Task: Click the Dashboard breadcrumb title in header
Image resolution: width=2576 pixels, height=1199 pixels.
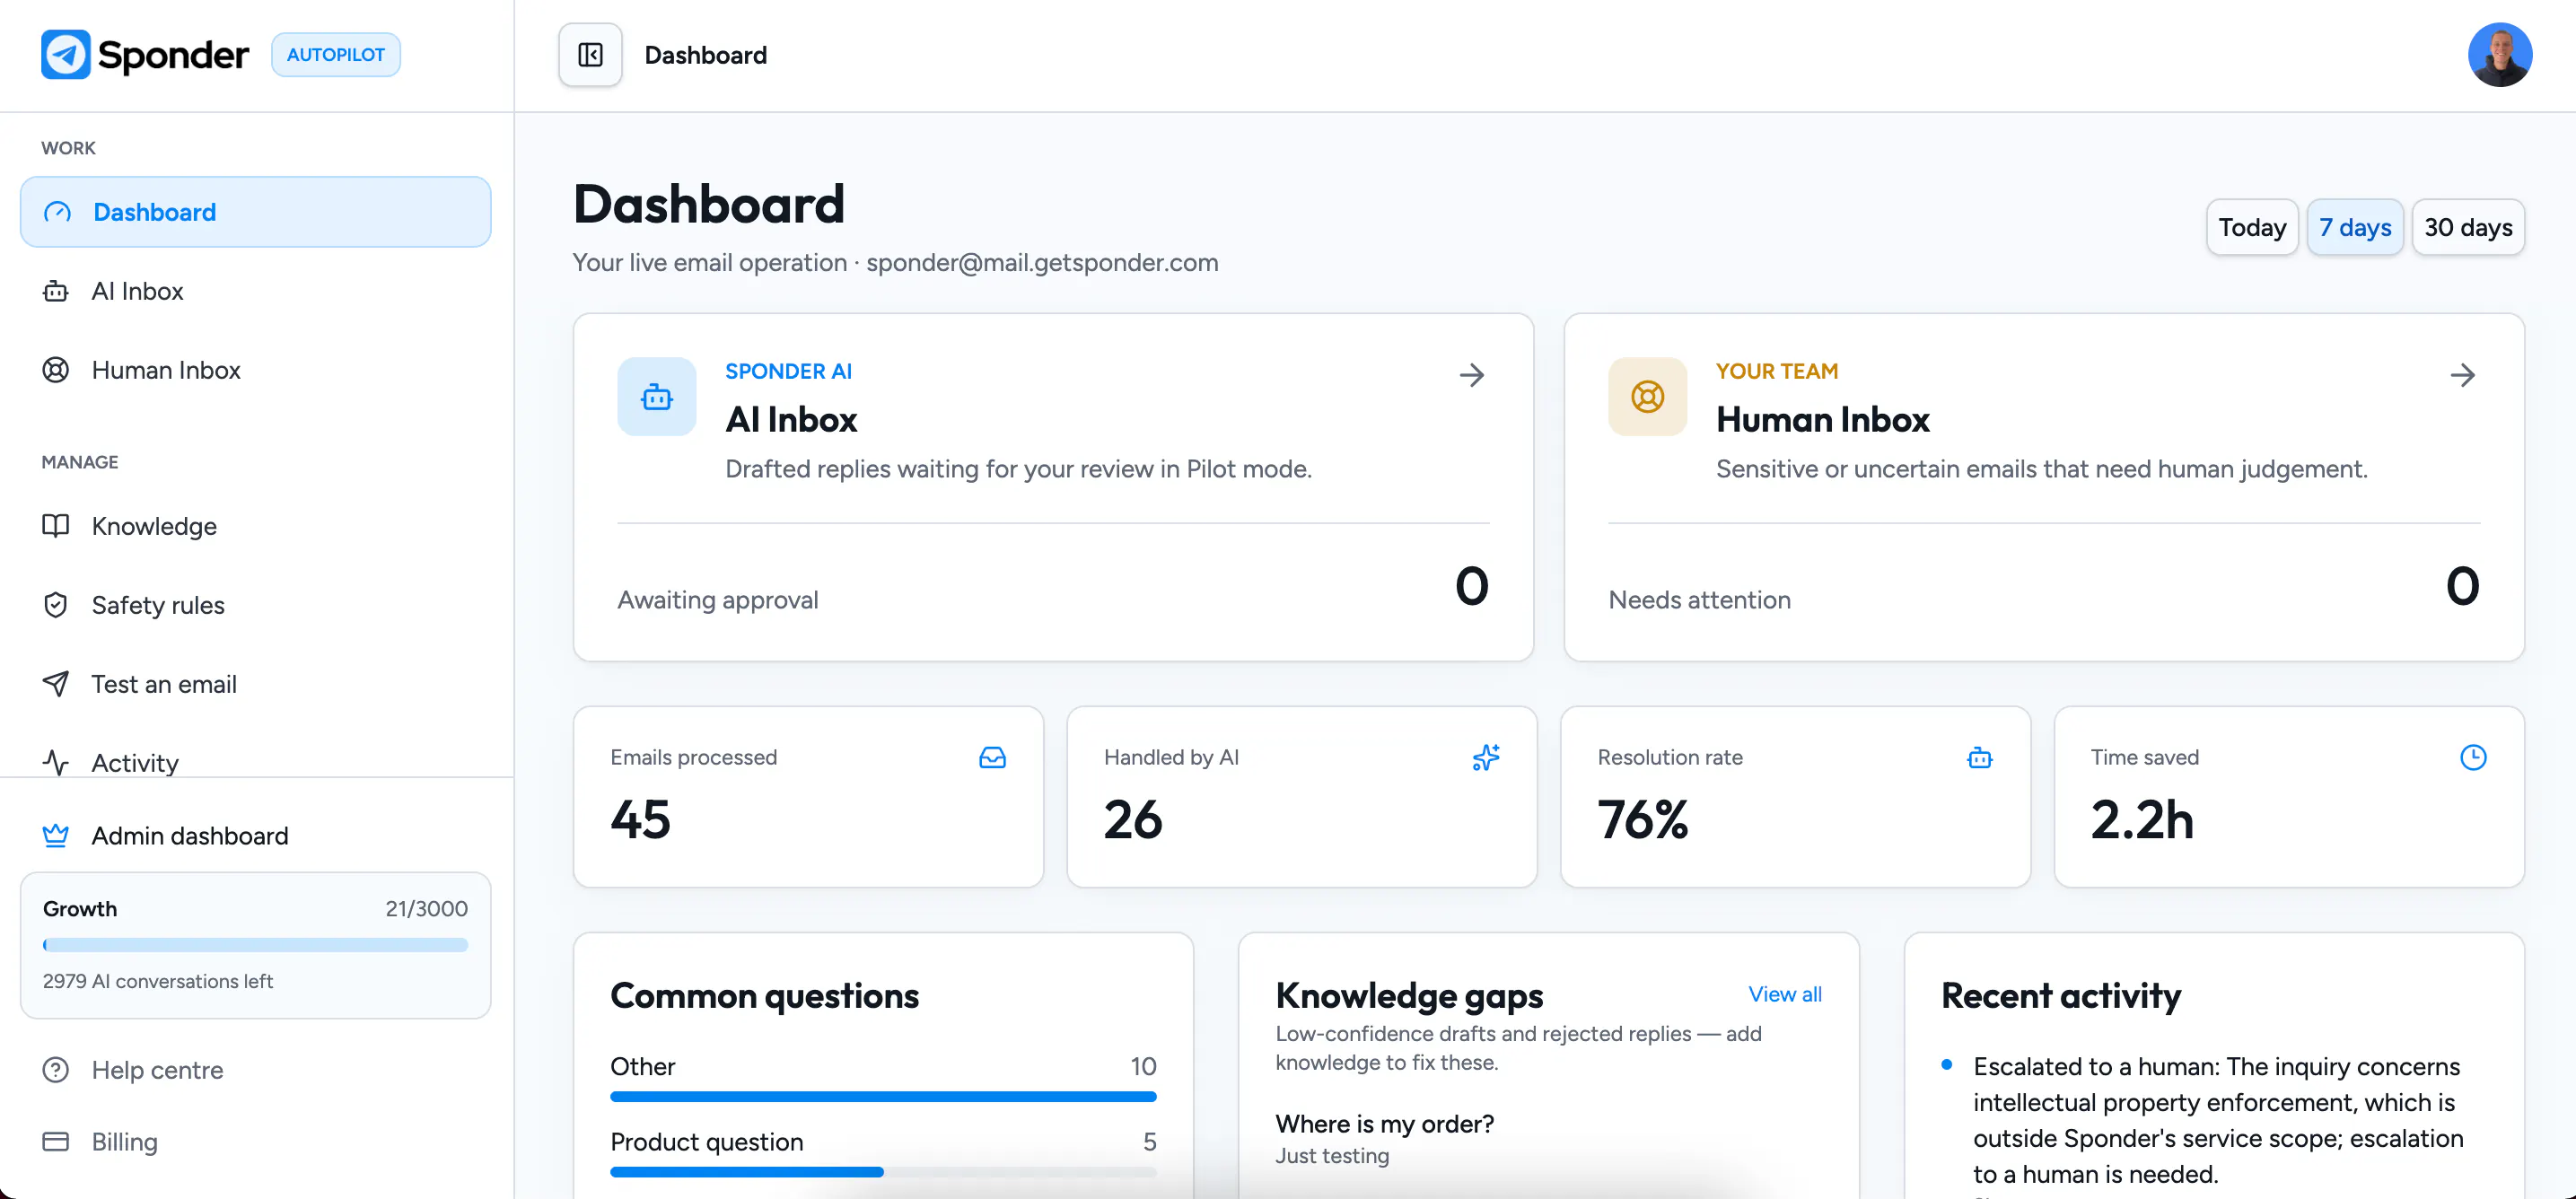Action: 705,55
